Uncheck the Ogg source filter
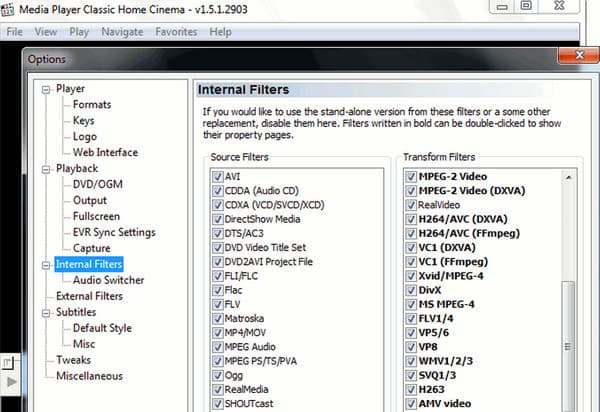Screen dimensions: 600x412 218,375
